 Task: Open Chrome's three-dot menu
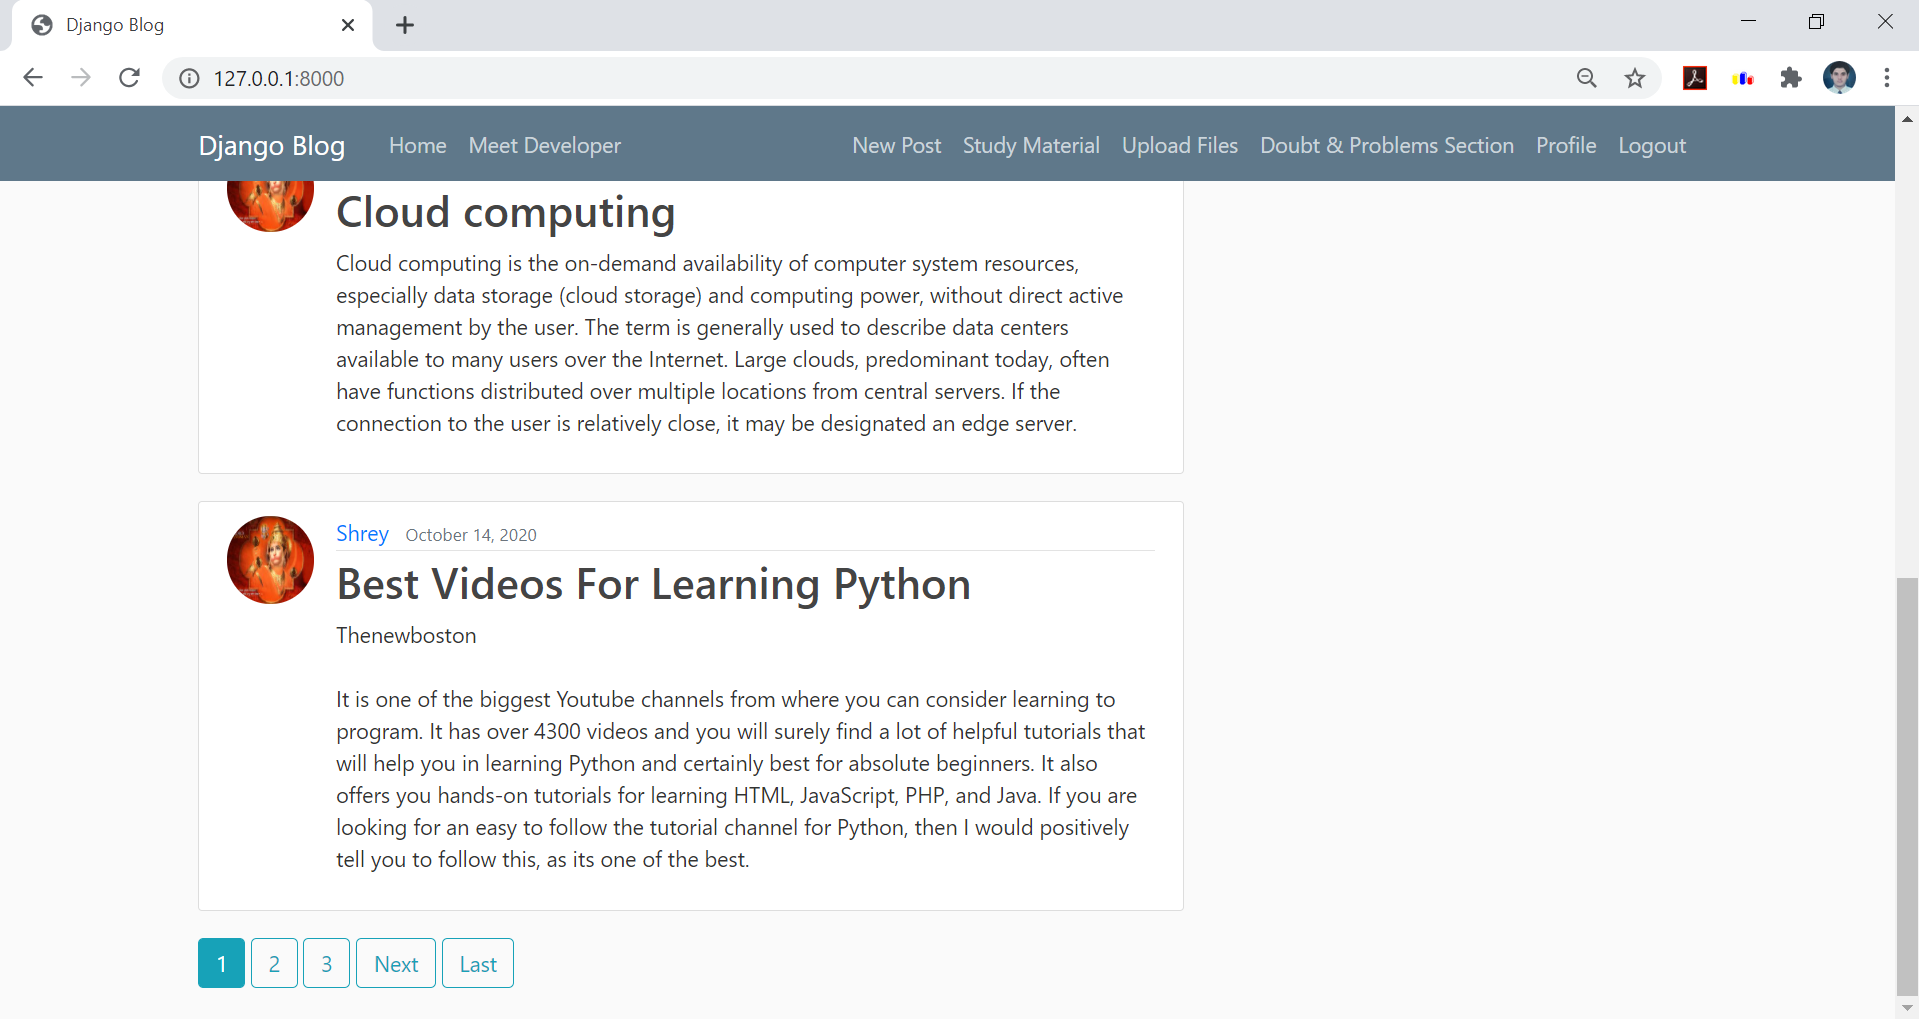click(x=1887, y=78)
